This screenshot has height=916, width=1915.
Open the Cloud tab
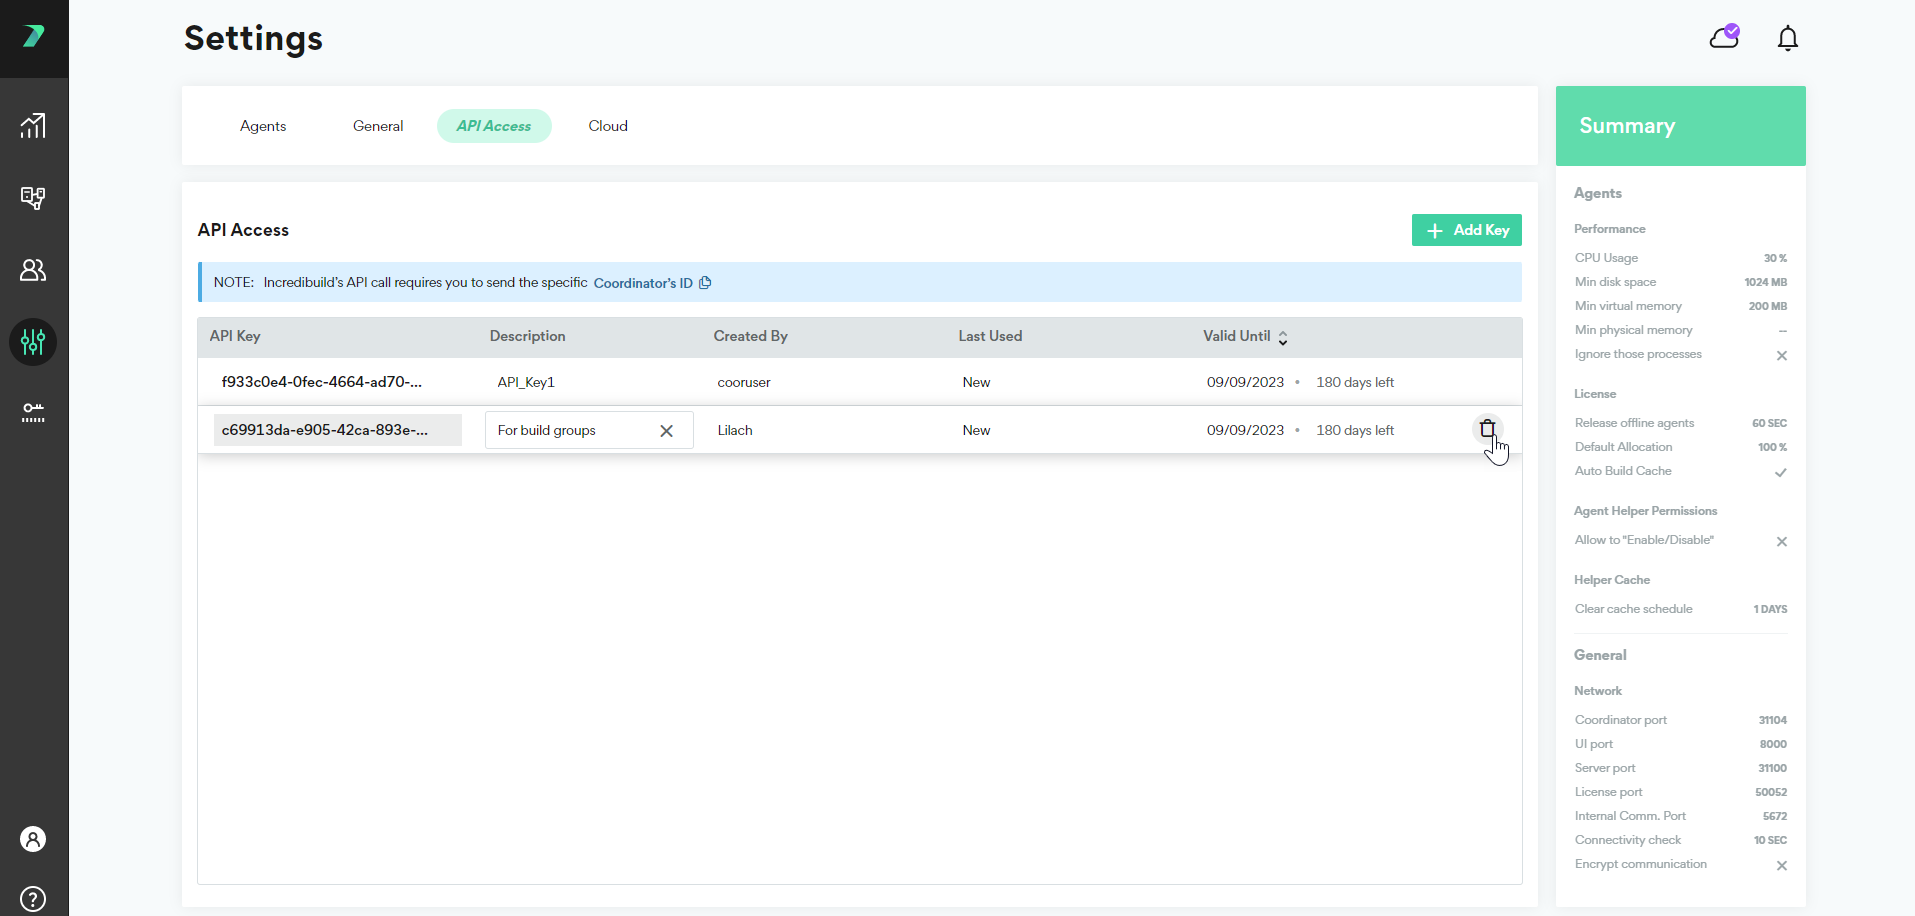pos(608,126)
